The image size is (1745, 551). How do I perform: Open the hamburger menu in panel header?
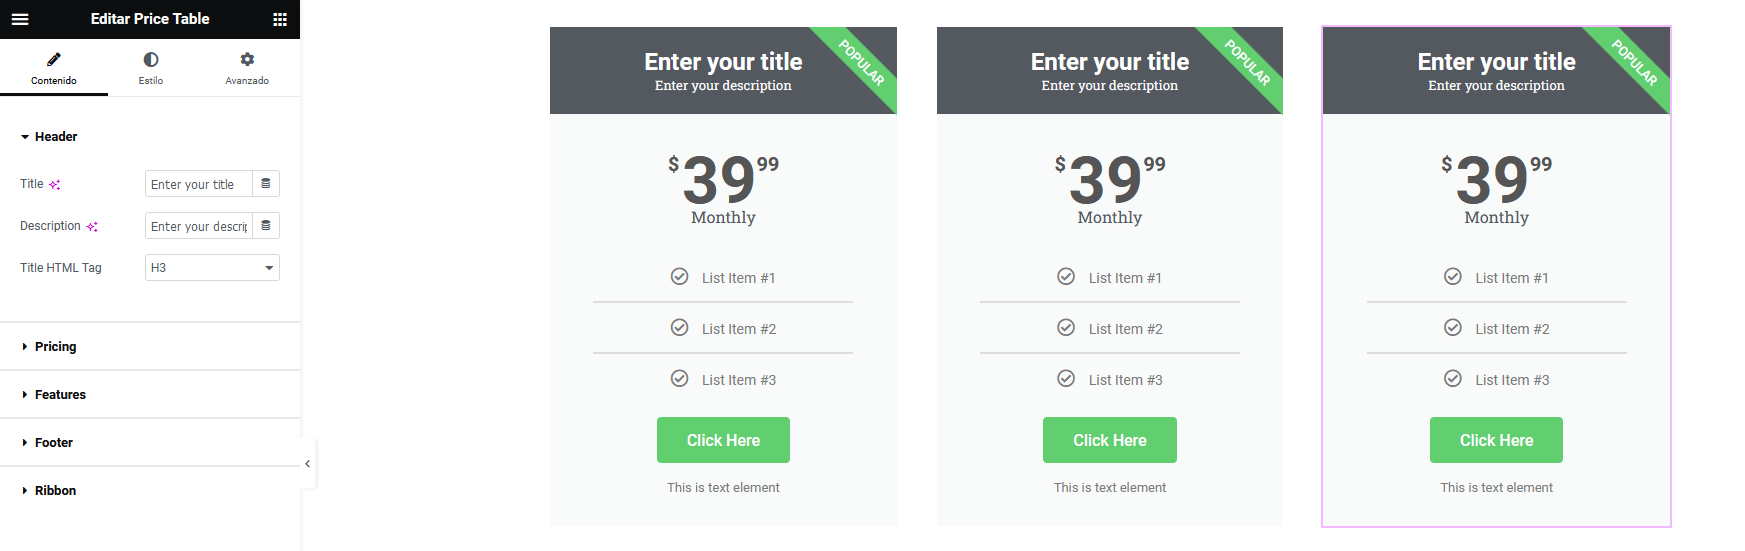pyautogui.click(x=20, y=19)
